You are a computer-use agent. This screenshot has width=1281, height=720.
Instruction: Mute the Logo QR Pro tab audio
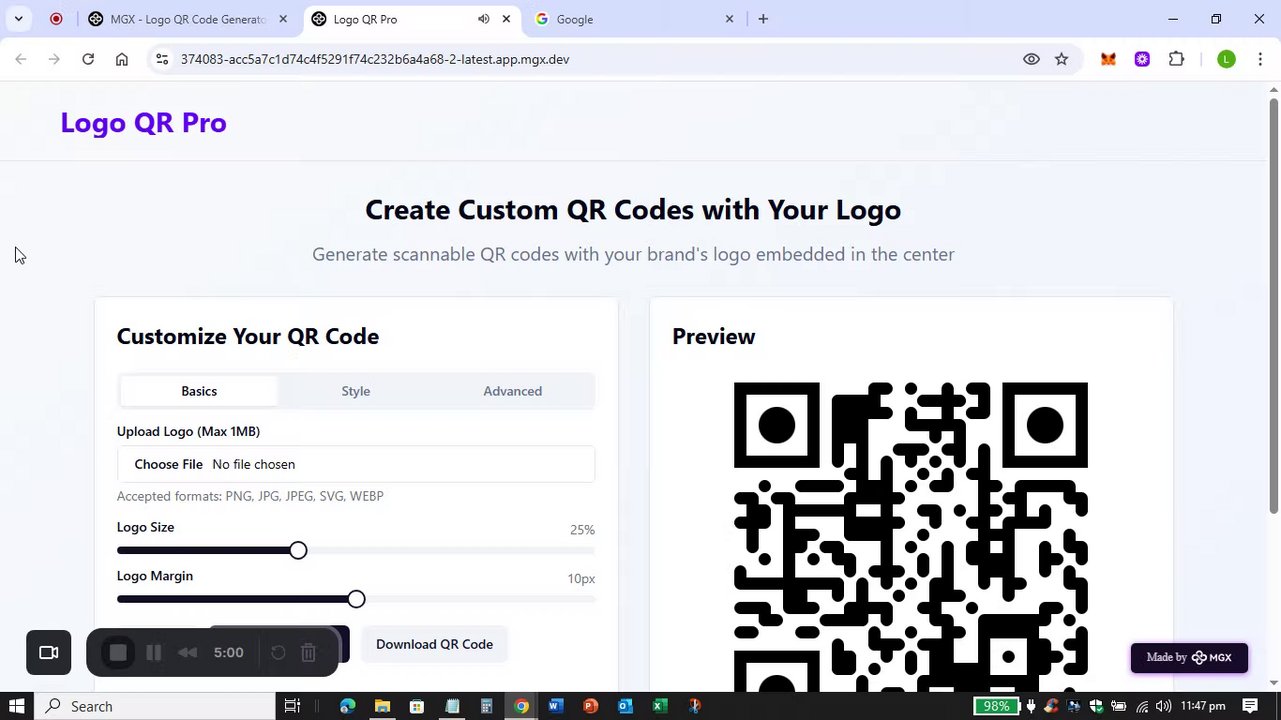[x=484, y=18]
